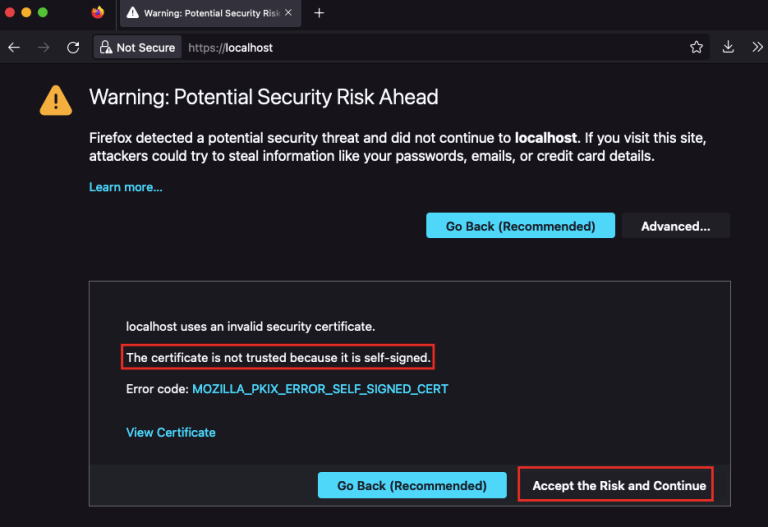Click the Firefox logo pinned tab
768x527 pixels.
coord(97,13)
